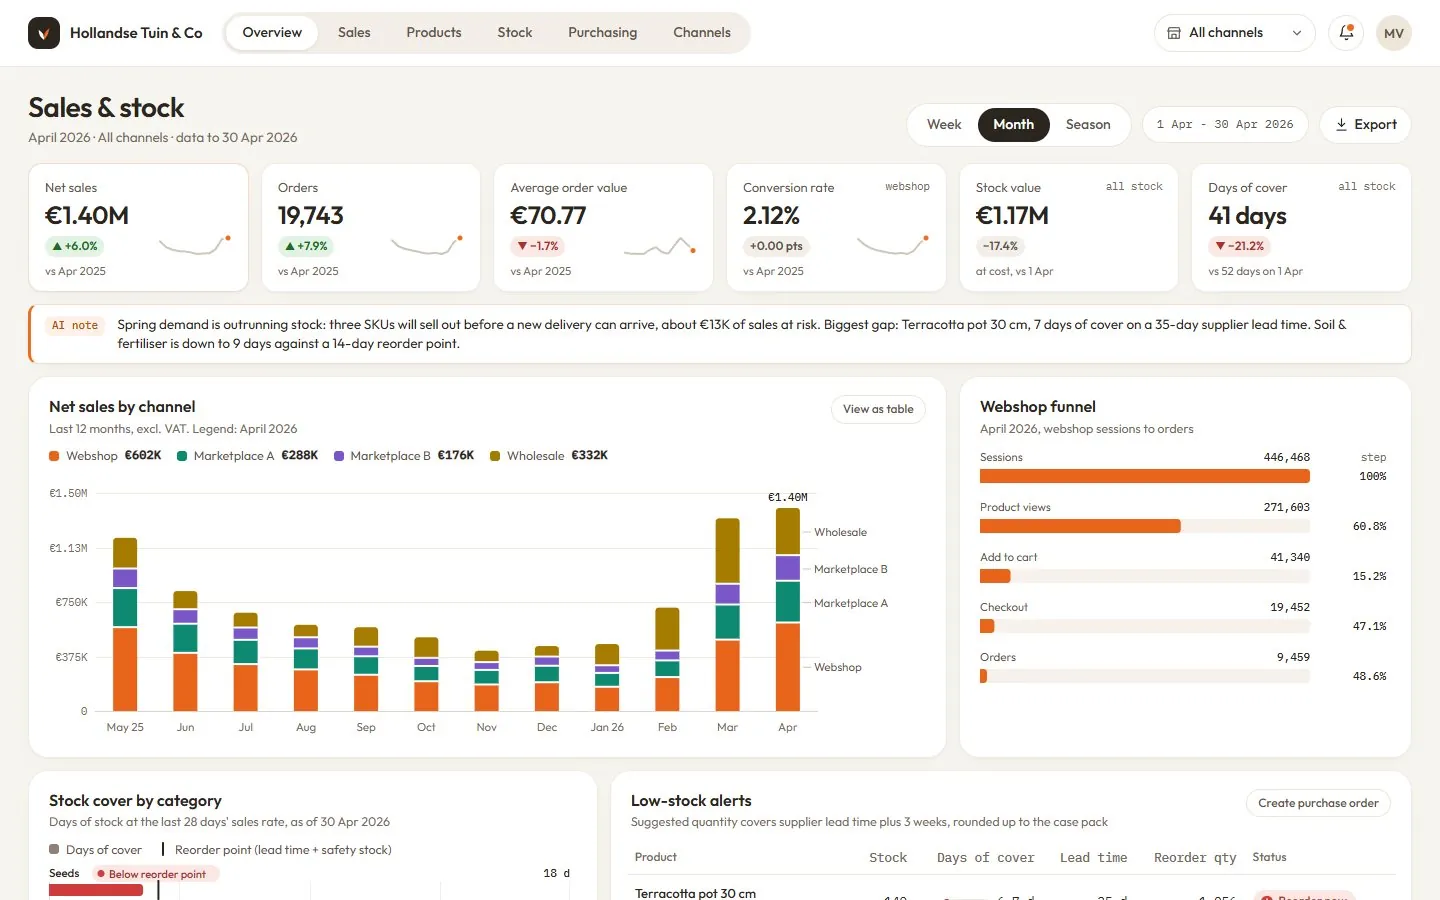Click the Below reorder point badge for Seeds
This screenshot has width=1440, height=900.
pos(155,874)
